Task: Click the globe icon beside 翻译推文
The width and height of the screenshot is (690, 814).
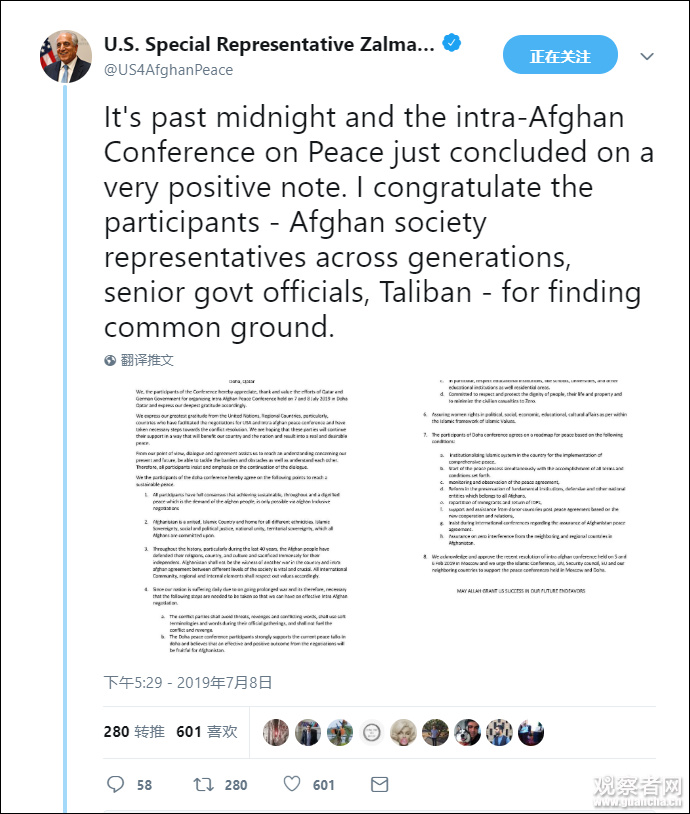Action: tap(110, 360)
